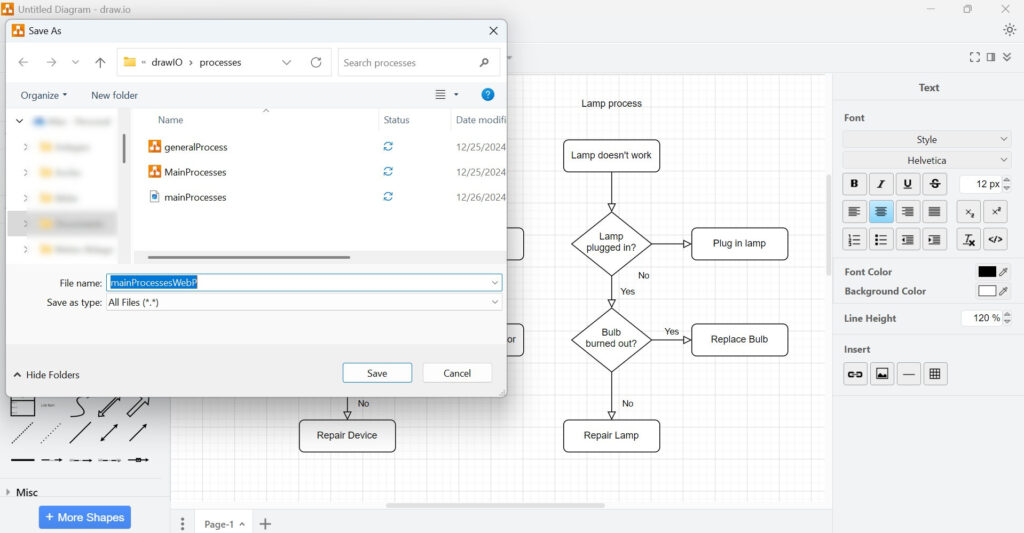Click the clear formatting icon
The image size is (1024, 533).
point(968,239)
